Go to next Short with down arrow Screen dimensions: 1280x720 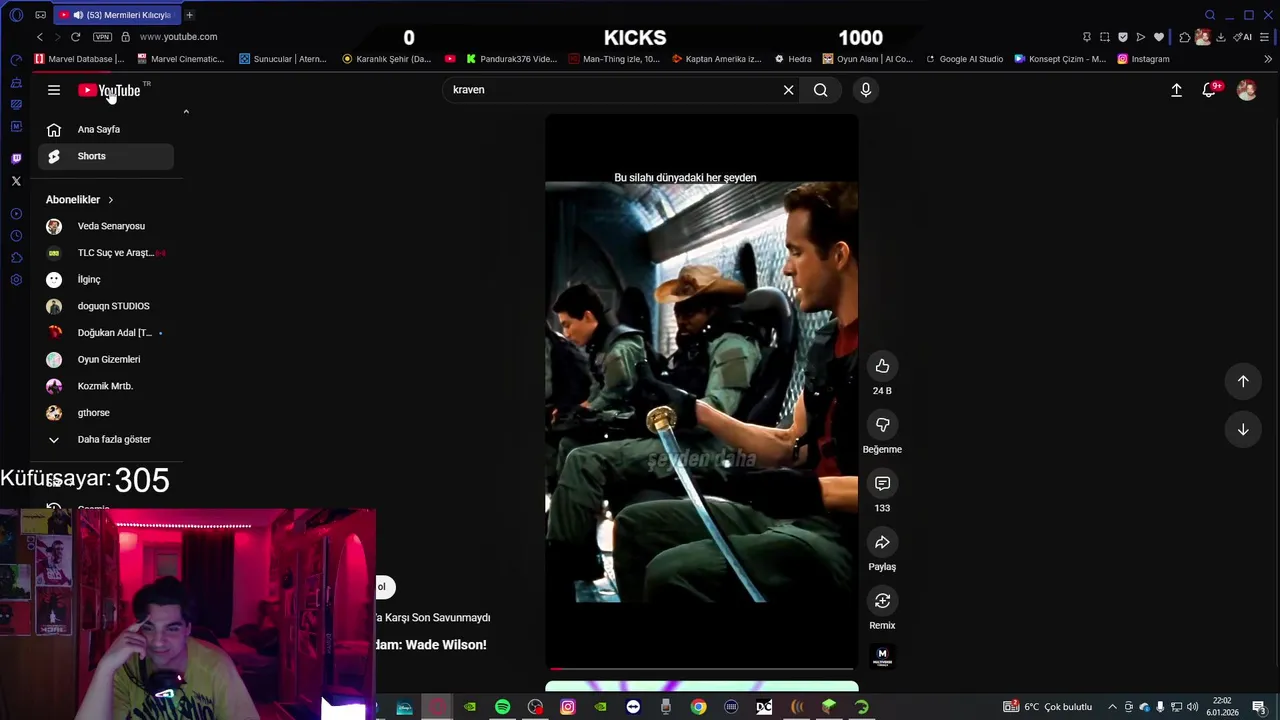pyautogui.click(x=1243, y=430)
